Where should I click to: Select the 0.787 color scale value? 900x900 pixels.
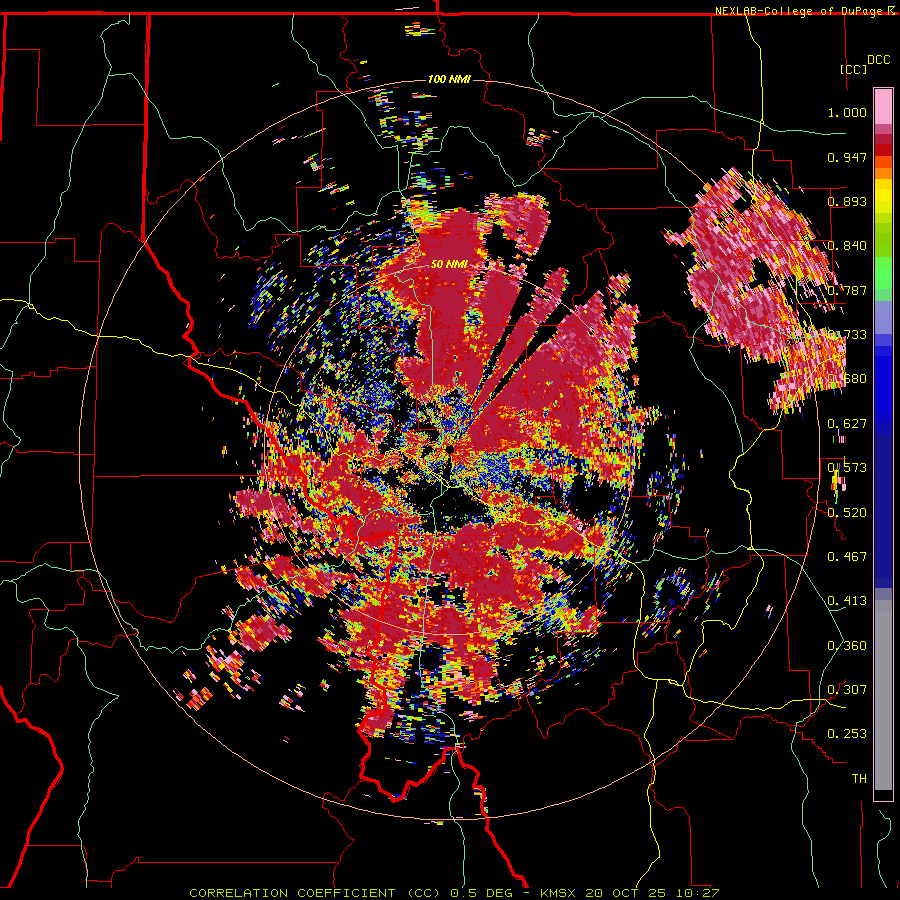(x=847, y=290)
